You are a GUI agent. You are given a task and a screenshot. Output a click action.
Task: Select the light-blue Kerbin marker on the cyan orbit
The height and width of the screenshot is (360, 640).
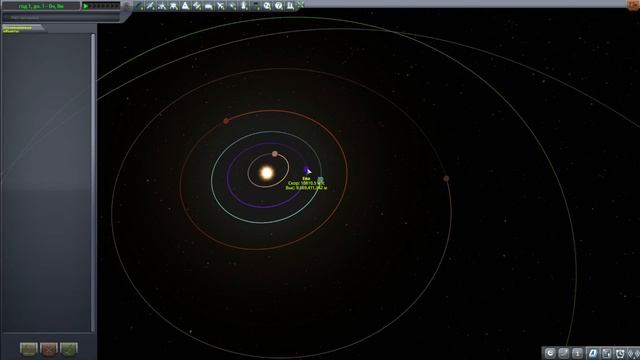321,180
